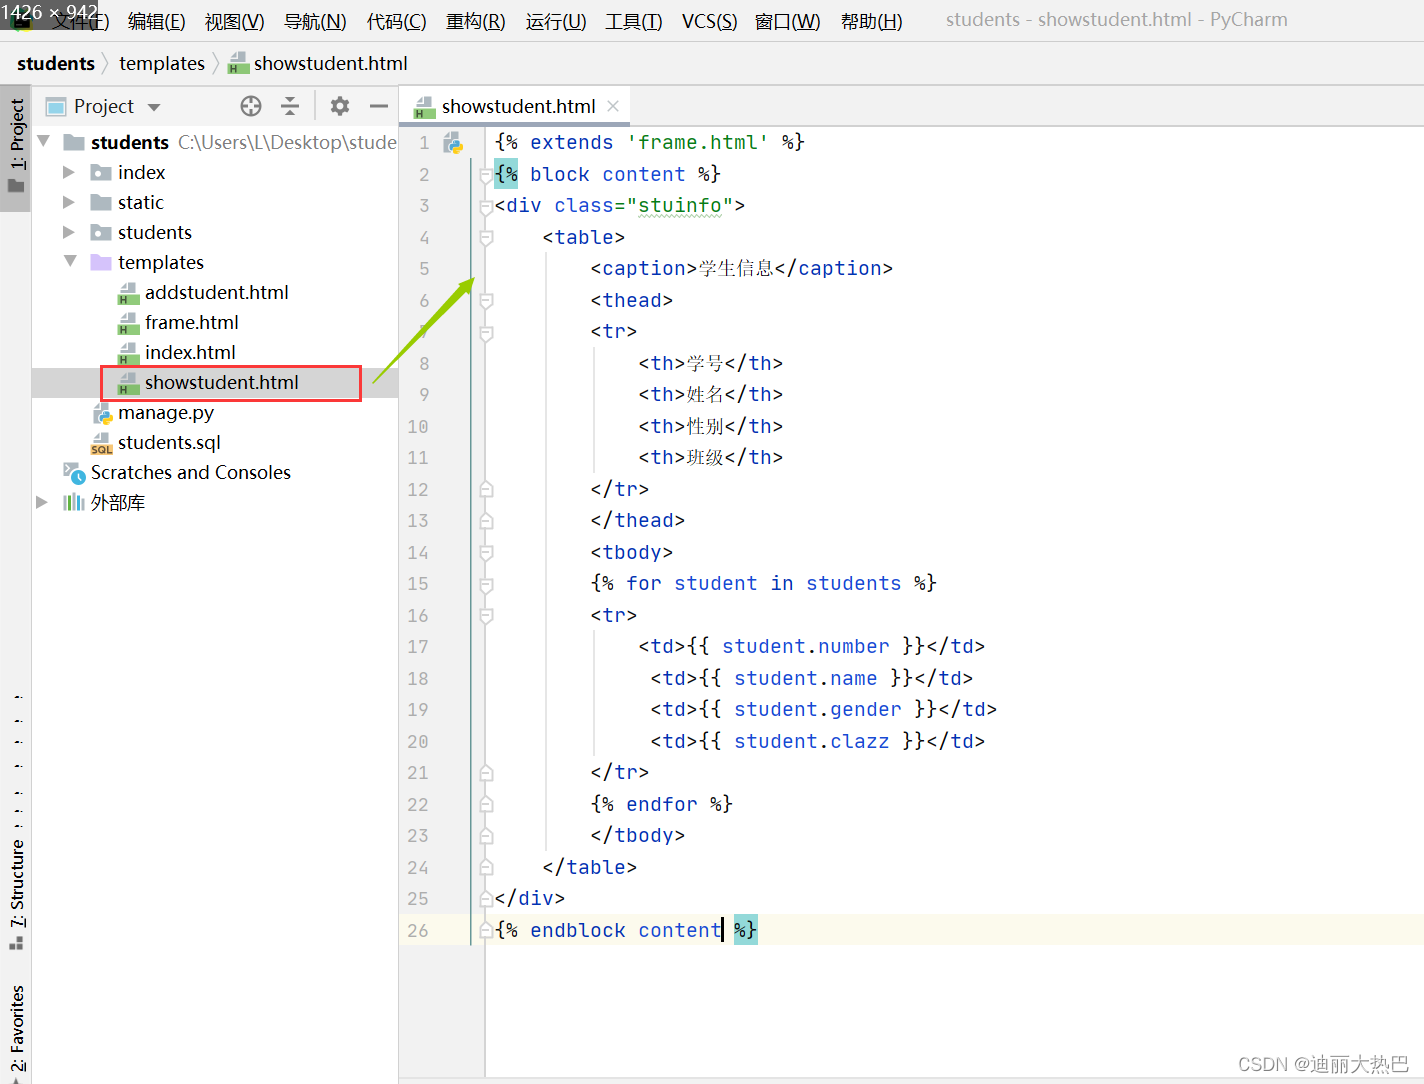The height and width of the screenshot is (1084, 1424).
Task: Fold the table tag on line 4
Action: 486,237
